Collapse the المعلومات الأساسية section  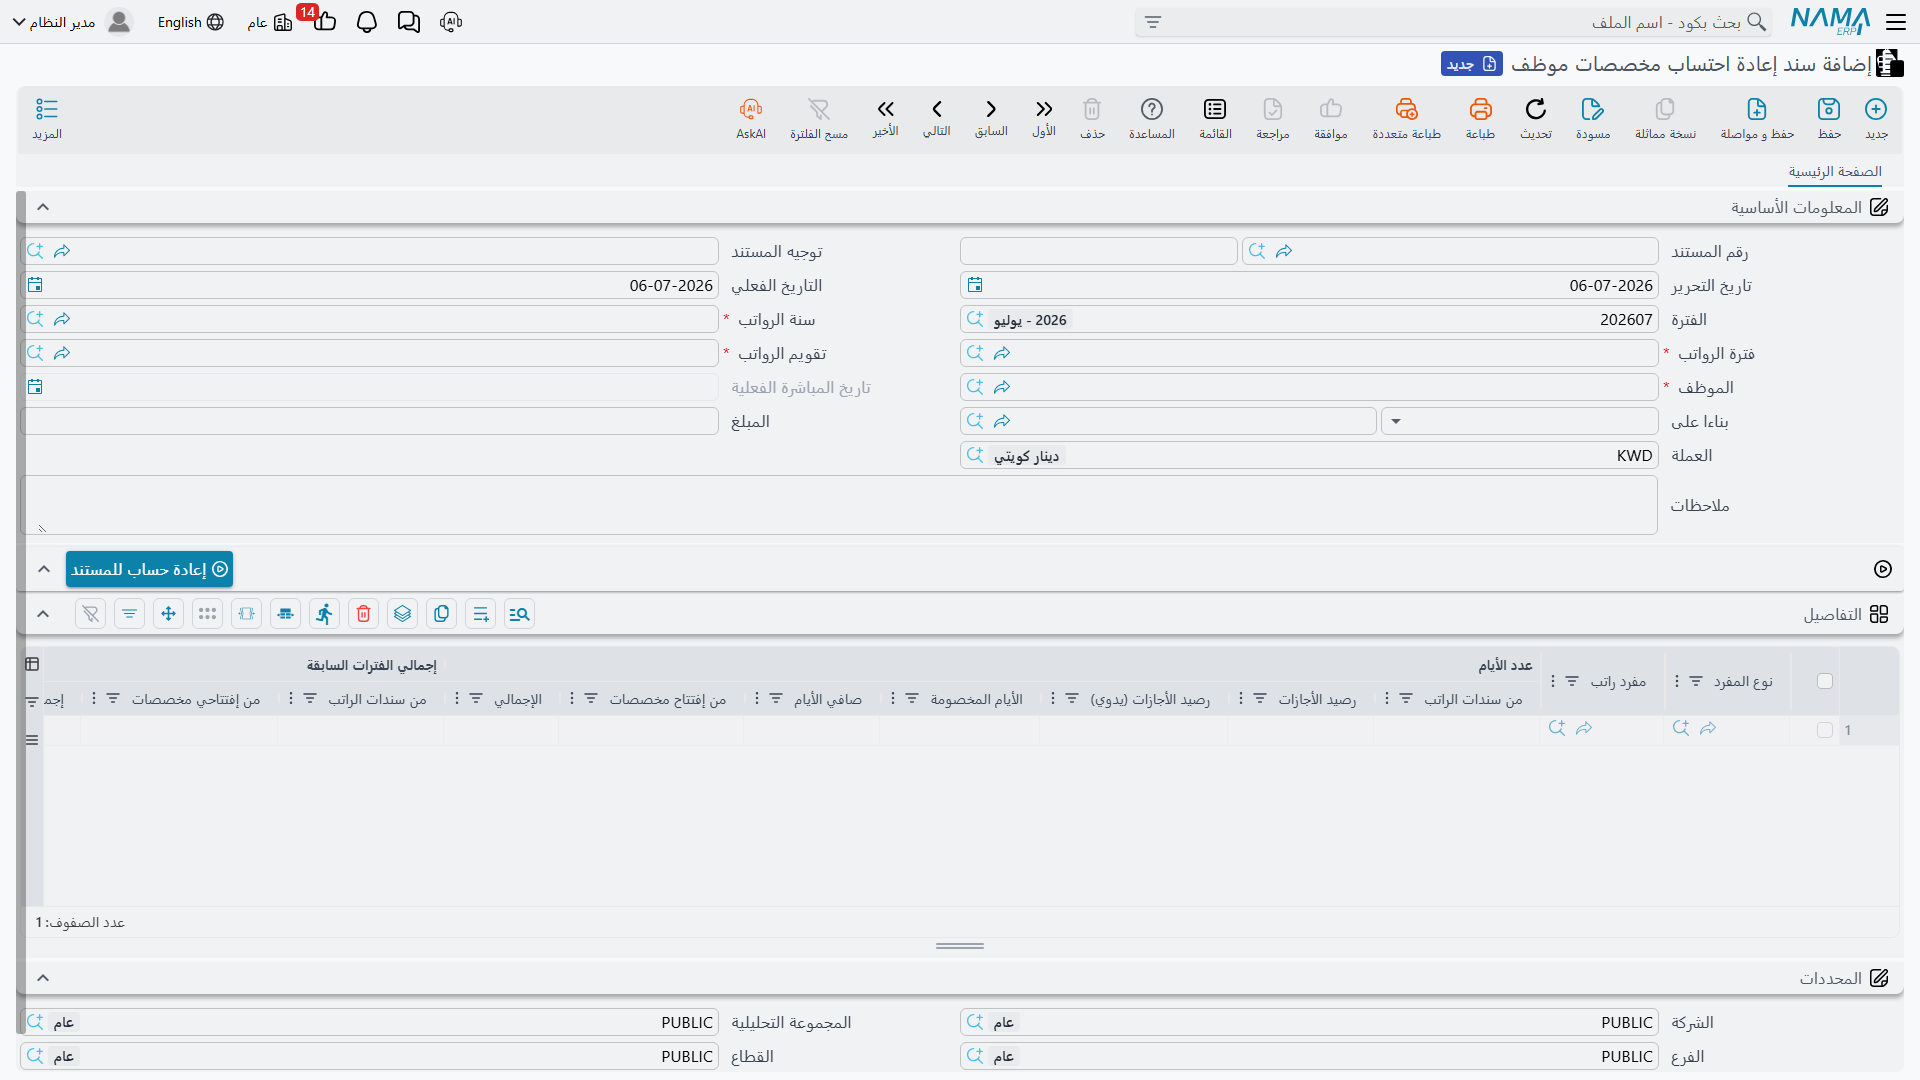(43, 207)
